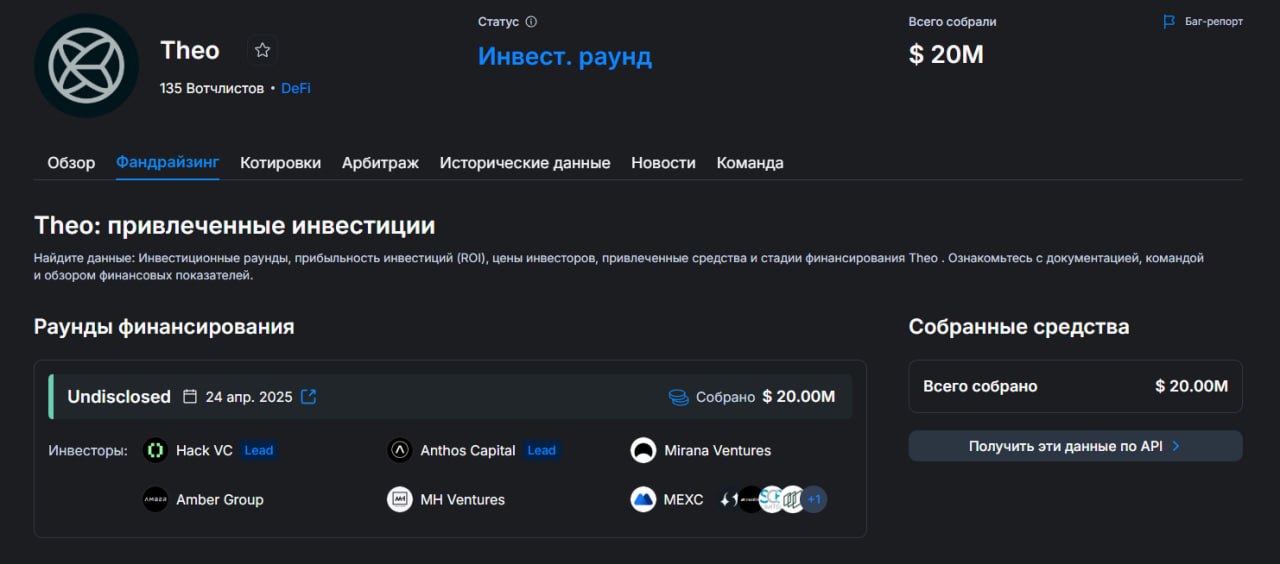The height and width of the screenshot is (564, 1280).
Task: Select the Арбитраж tab
Action: (x=380, y=163)
